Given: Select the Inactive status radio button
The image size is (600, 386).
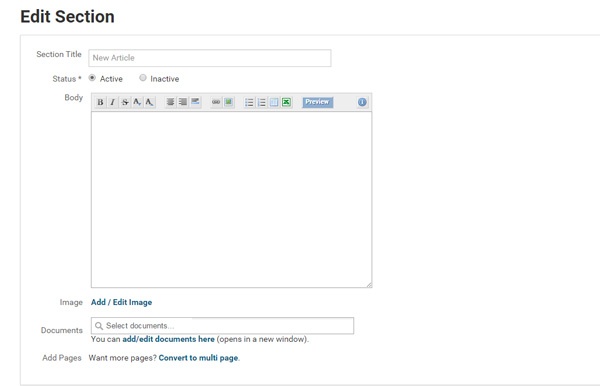Looking at the screenshot, I should pos(143,78).
